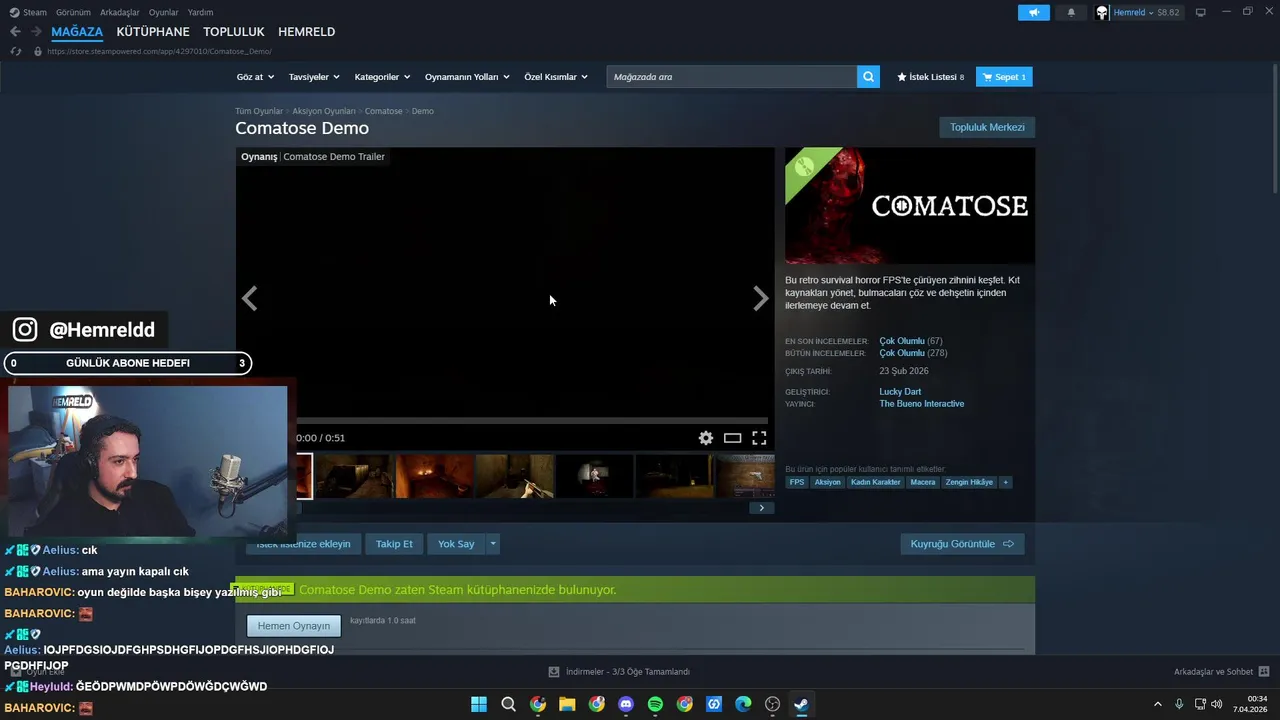This screenshot has height=720, width=1280.
Task: Show more tags with the plus button
Action: point(1005,482)
